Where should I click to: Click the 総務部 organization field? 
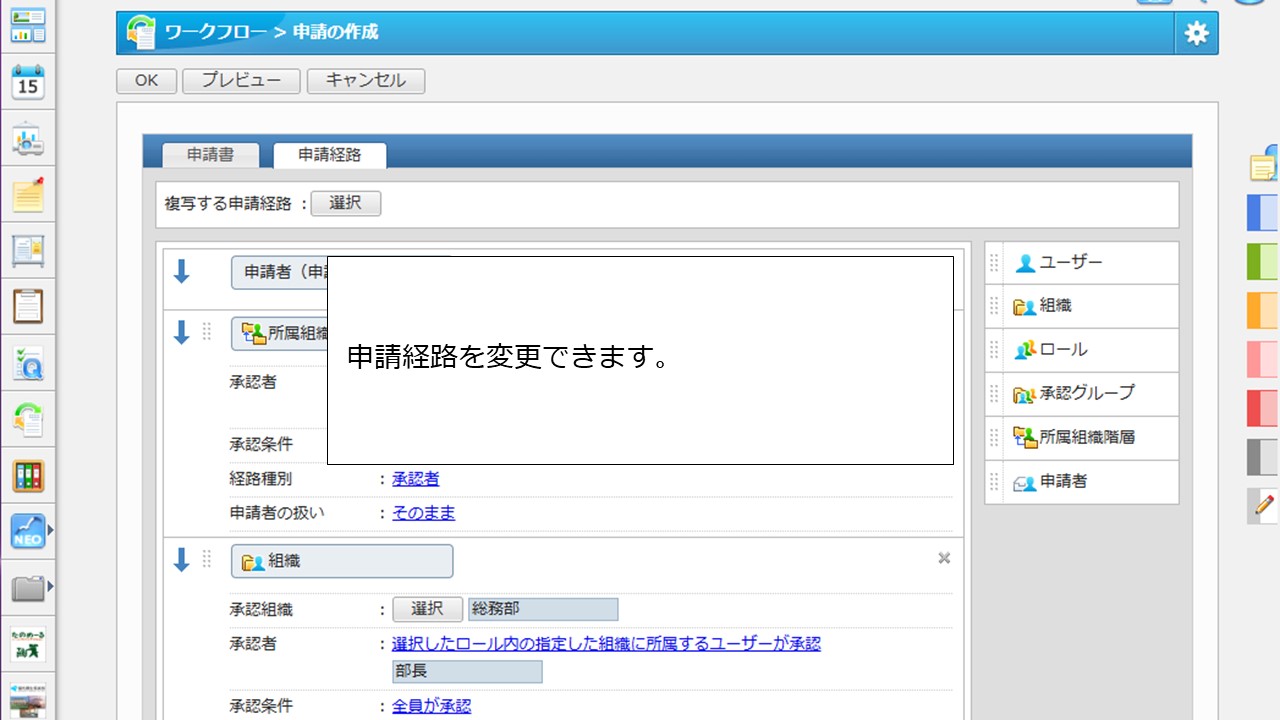pyautogui.click(x=543, y=609)
